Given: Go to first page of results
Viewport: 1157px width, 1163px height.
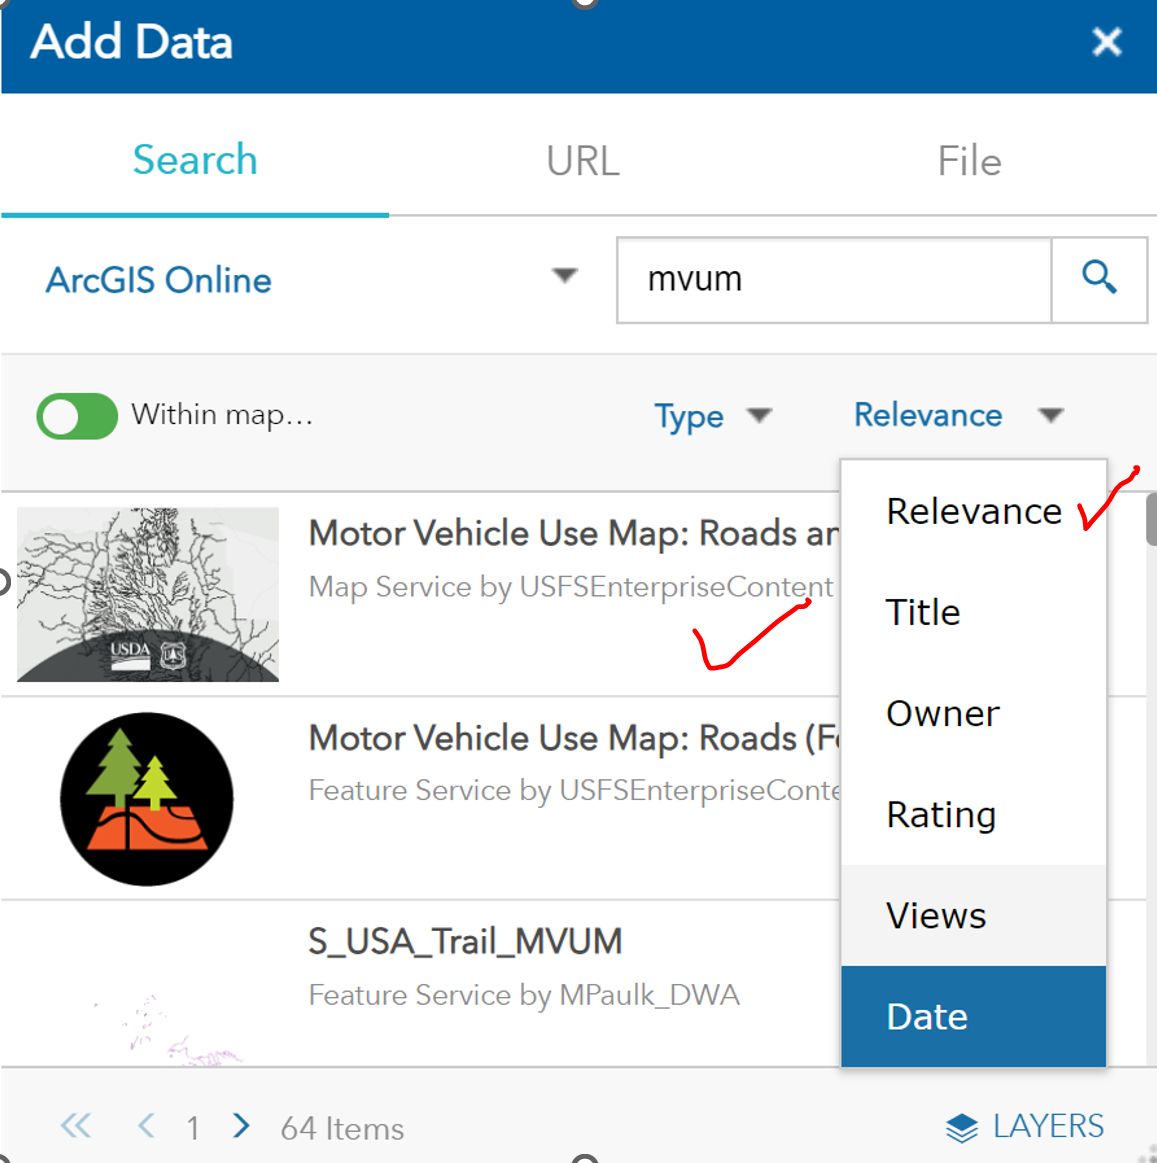Looking at the screenshot, I should click(76, 1127).
